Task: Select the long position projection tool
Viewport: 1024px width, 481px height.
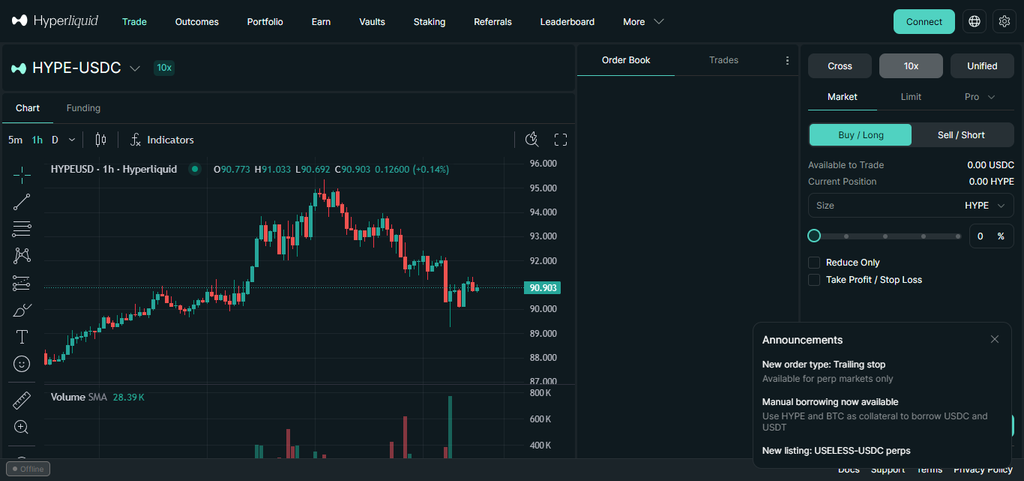Action: point(22,283)
